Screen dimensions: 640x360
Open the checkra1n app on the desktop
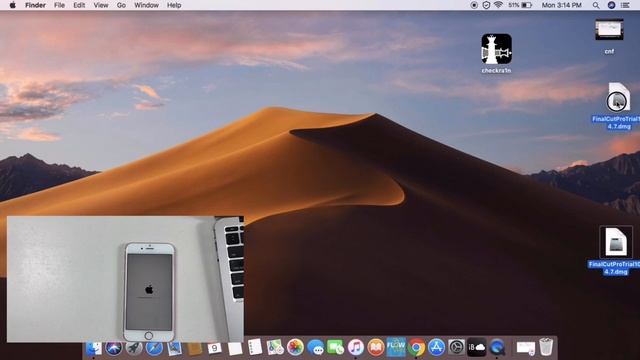coord(496,49)
